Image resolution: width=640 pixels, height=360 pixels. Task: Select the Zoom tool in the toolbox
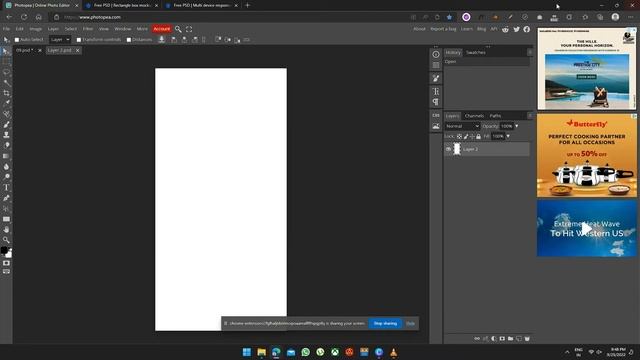click(x=6, y=240)
